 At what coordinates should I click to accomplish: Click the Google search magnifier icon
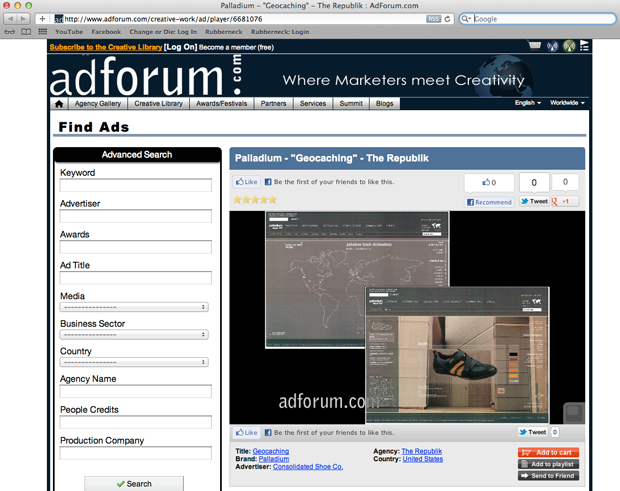coord(466,19)
